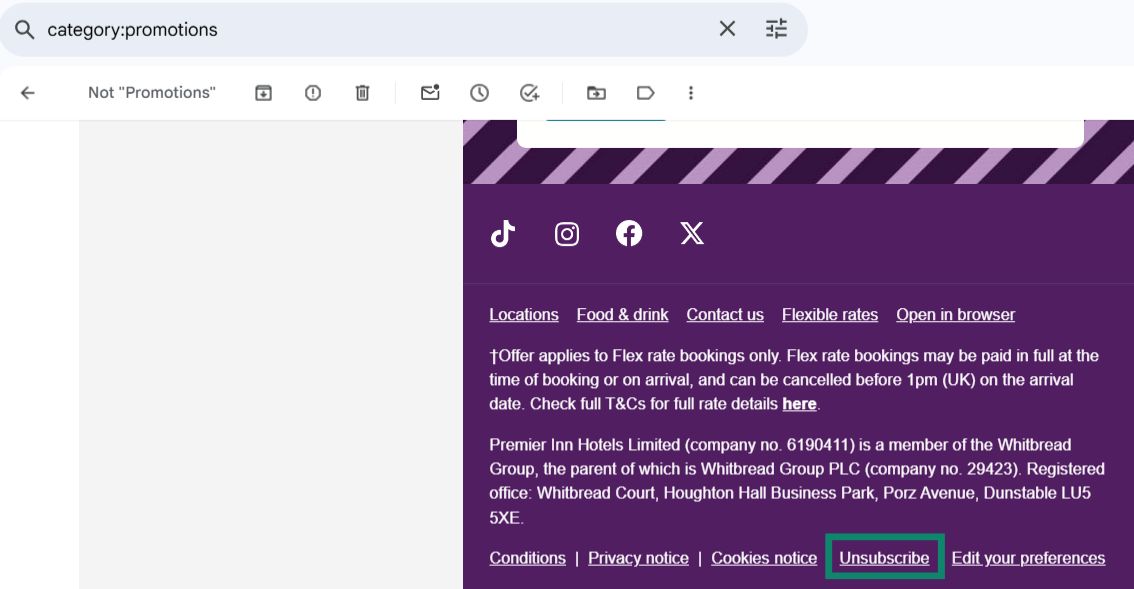The width and height of the screenshot is (1134, 589).
Task: Report the email as spam
Action: [312, 92]
